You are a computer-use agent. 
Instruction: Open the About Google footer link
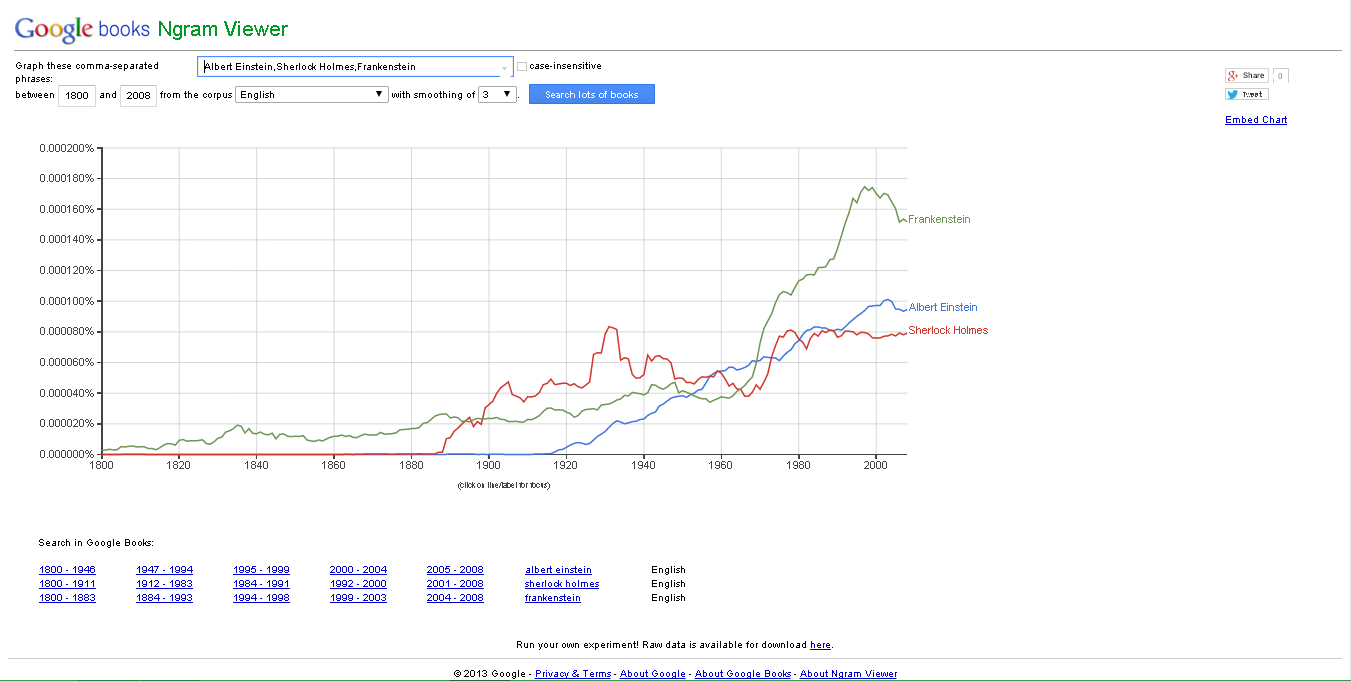(x=653, y=674)
